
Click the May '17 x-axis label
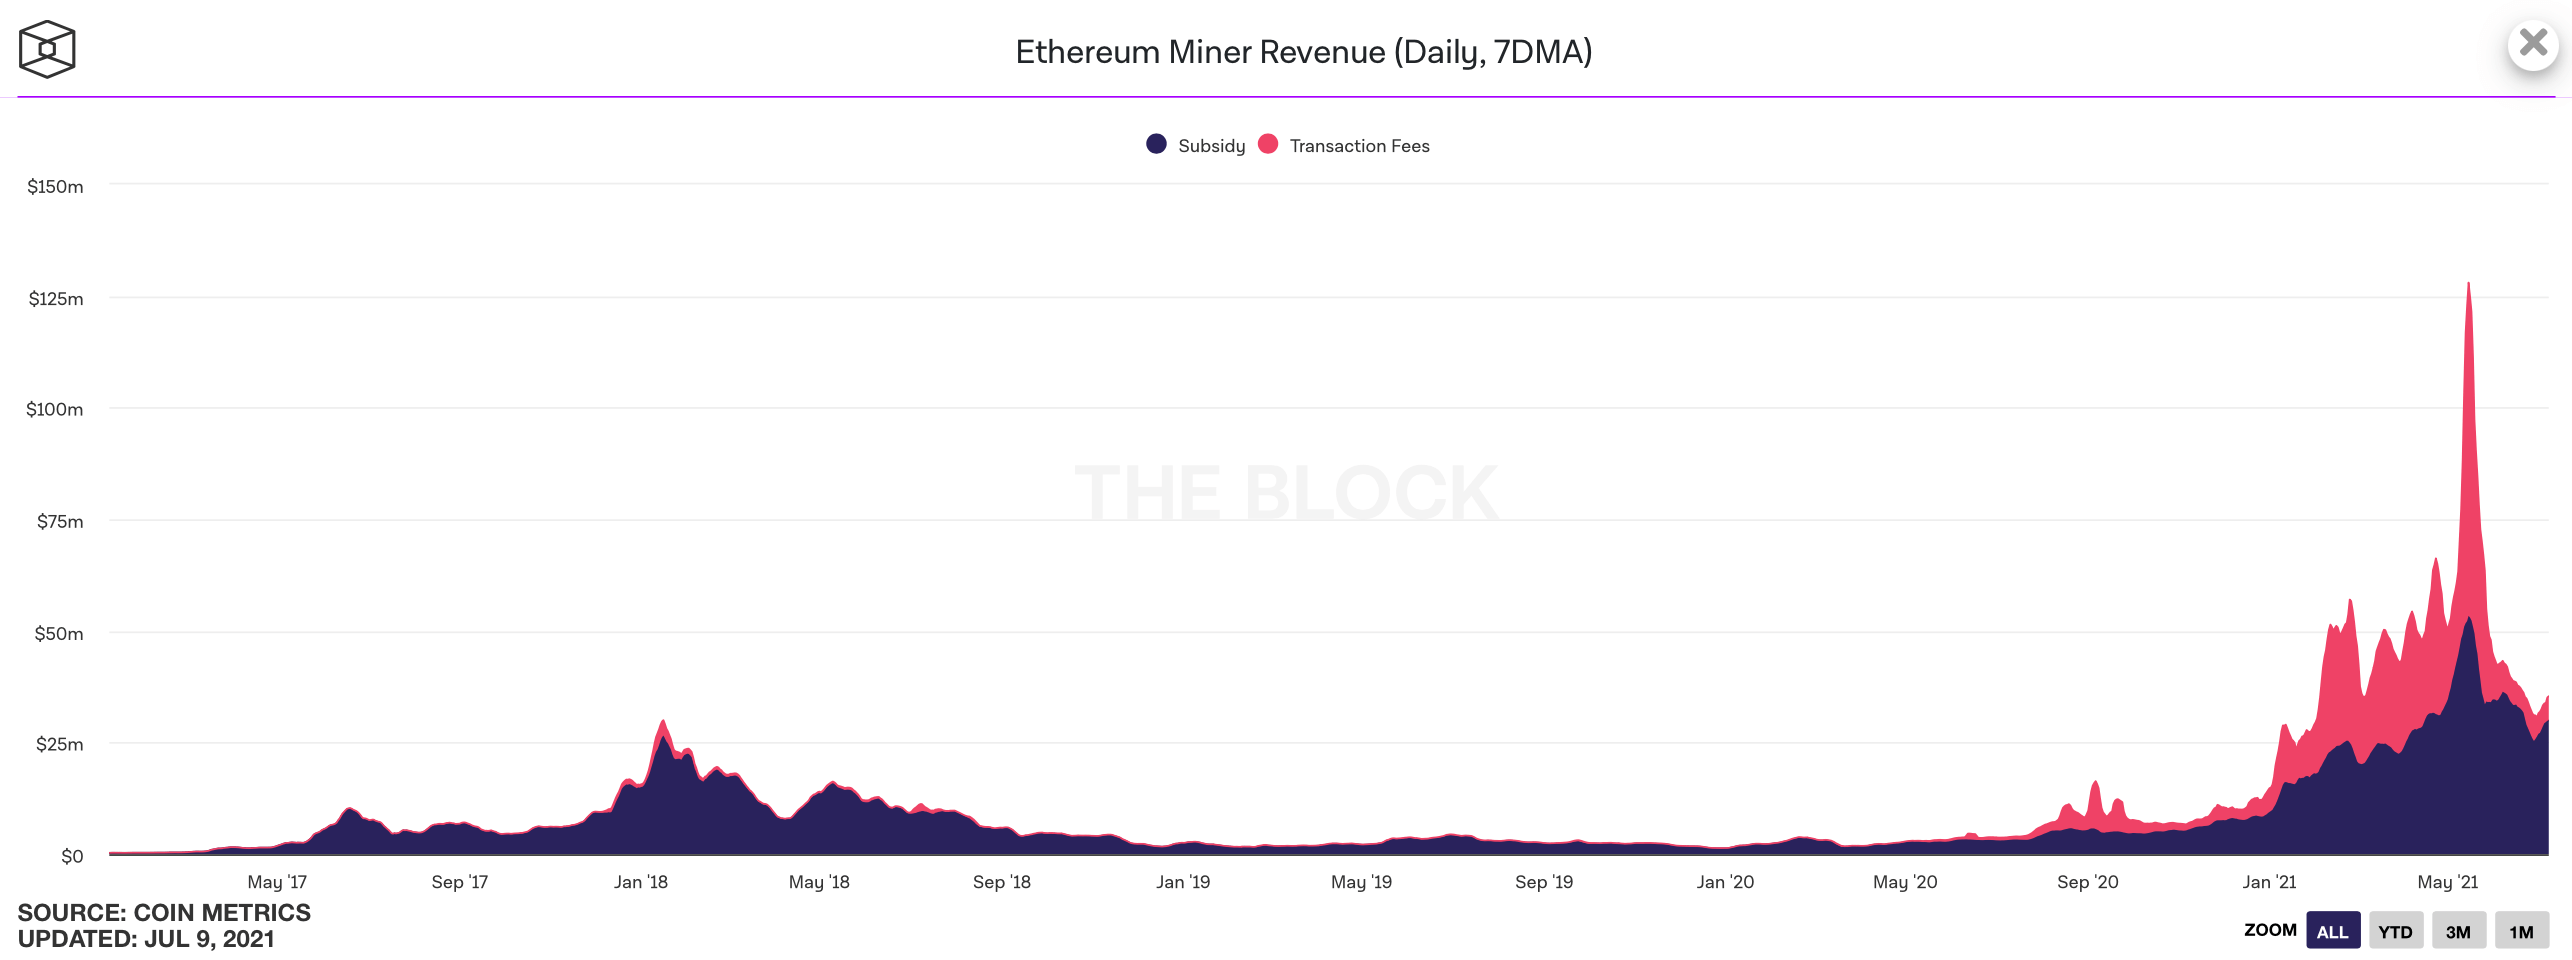277,882
